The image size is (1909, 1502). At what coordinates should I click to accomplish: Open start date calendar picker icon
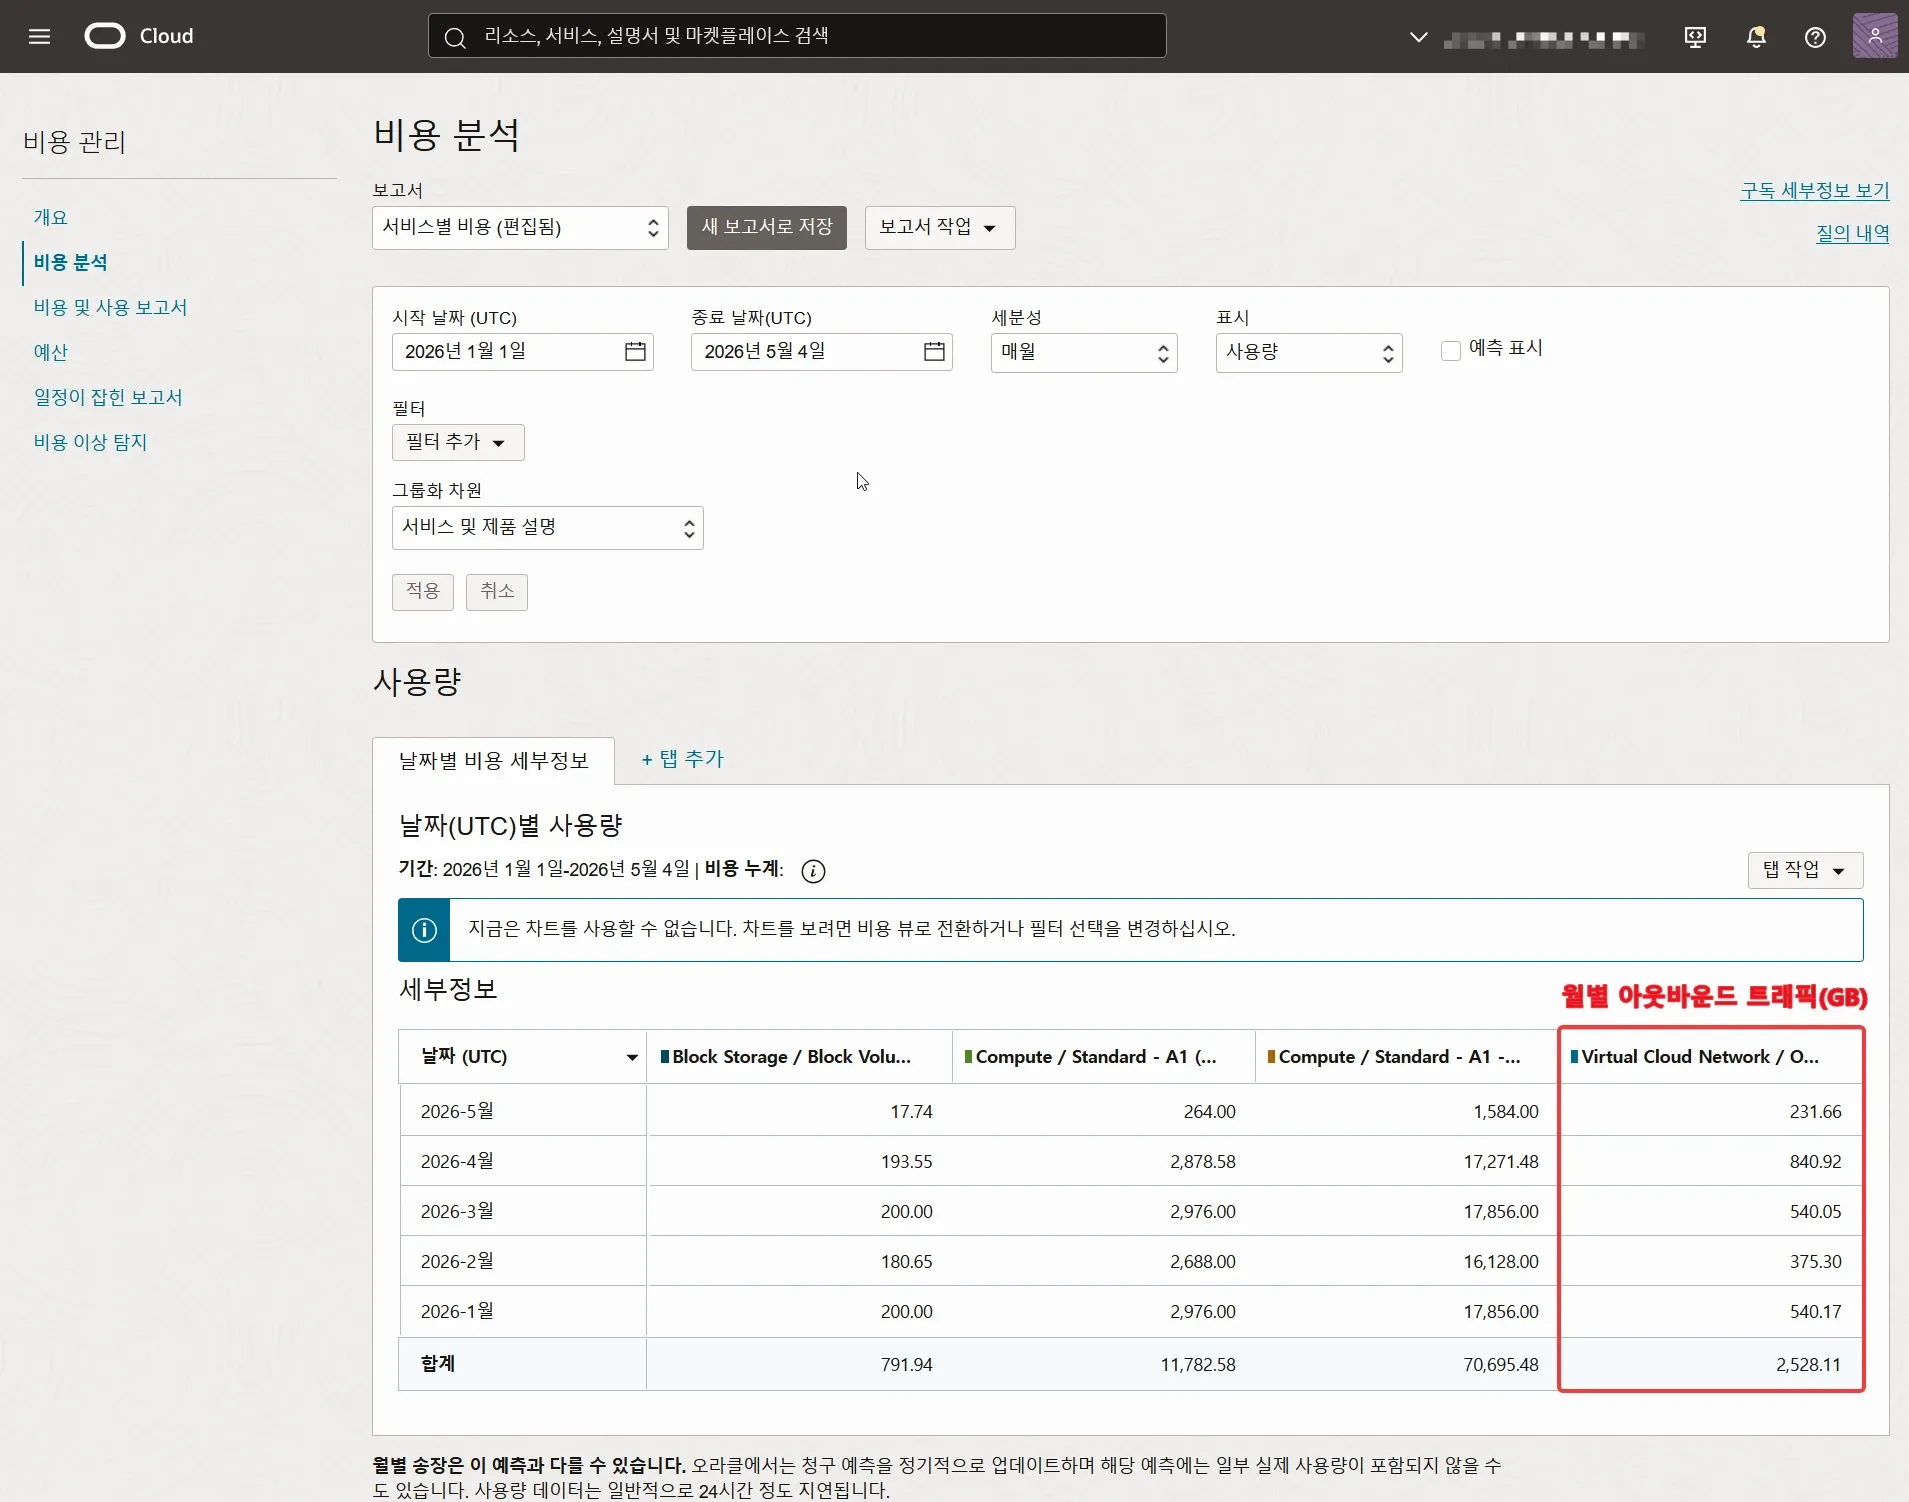coord(635,351)
